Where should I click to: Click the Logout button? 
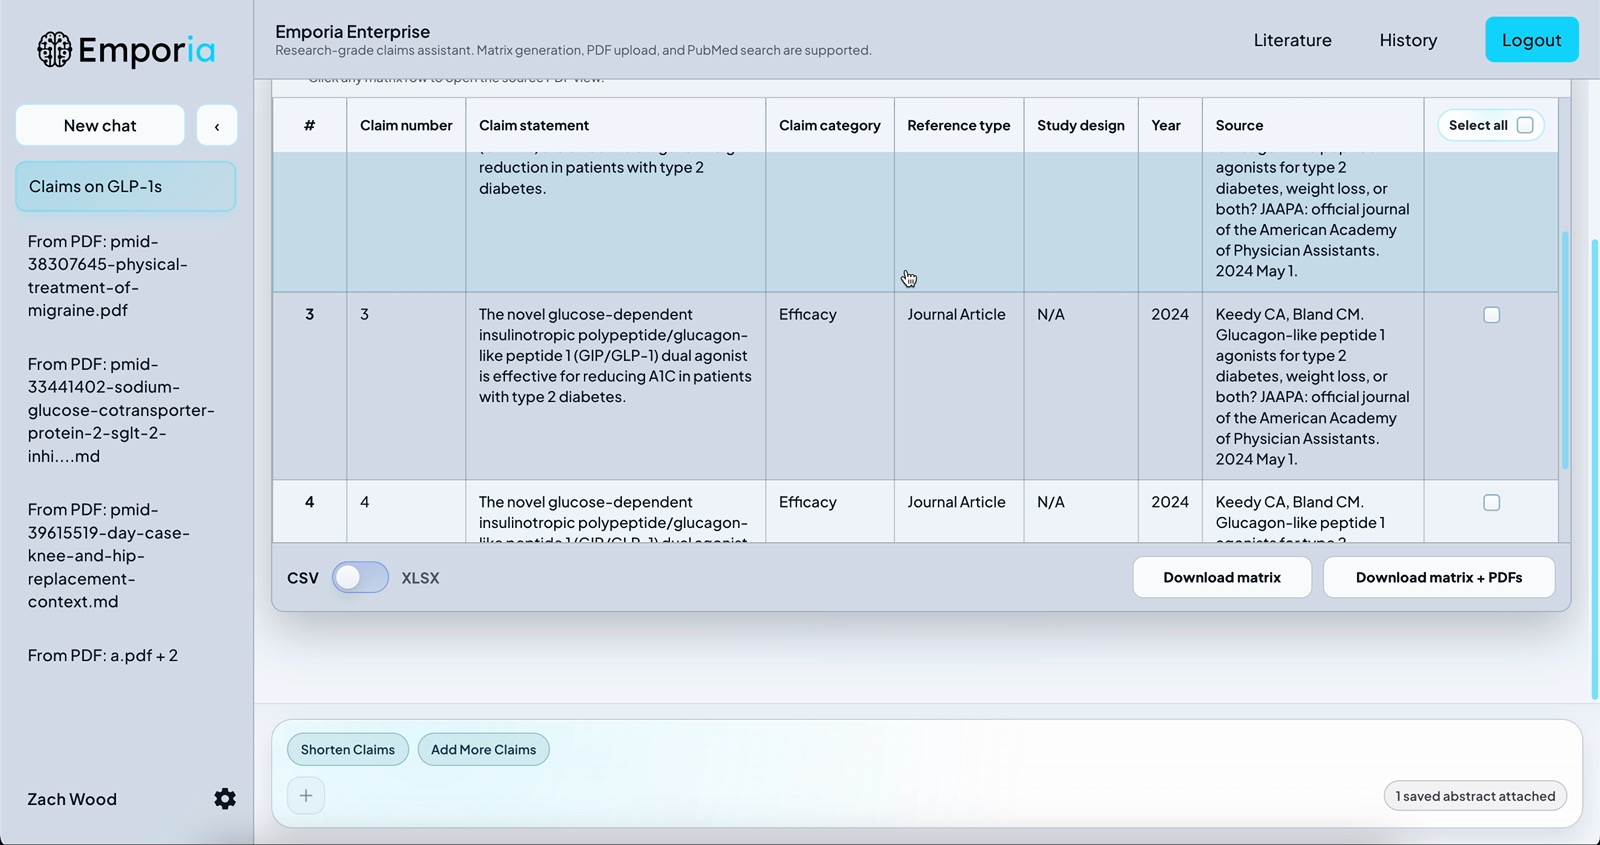1531,40
